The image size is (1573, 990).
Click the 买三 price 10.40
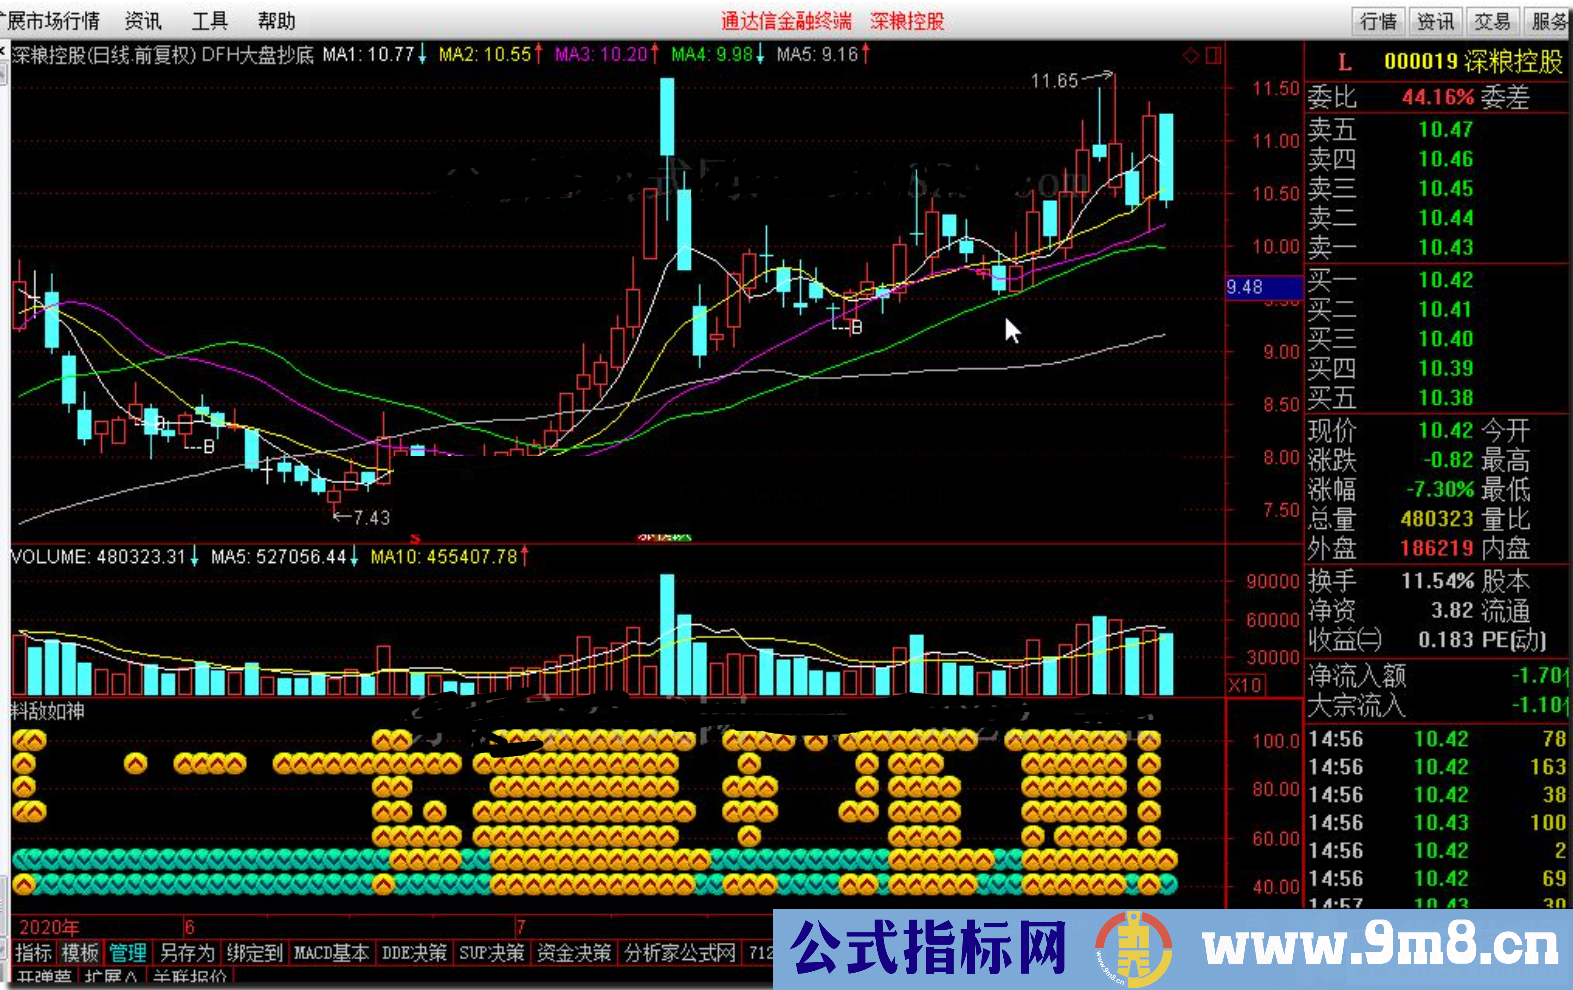click(x=1446, y=339)
